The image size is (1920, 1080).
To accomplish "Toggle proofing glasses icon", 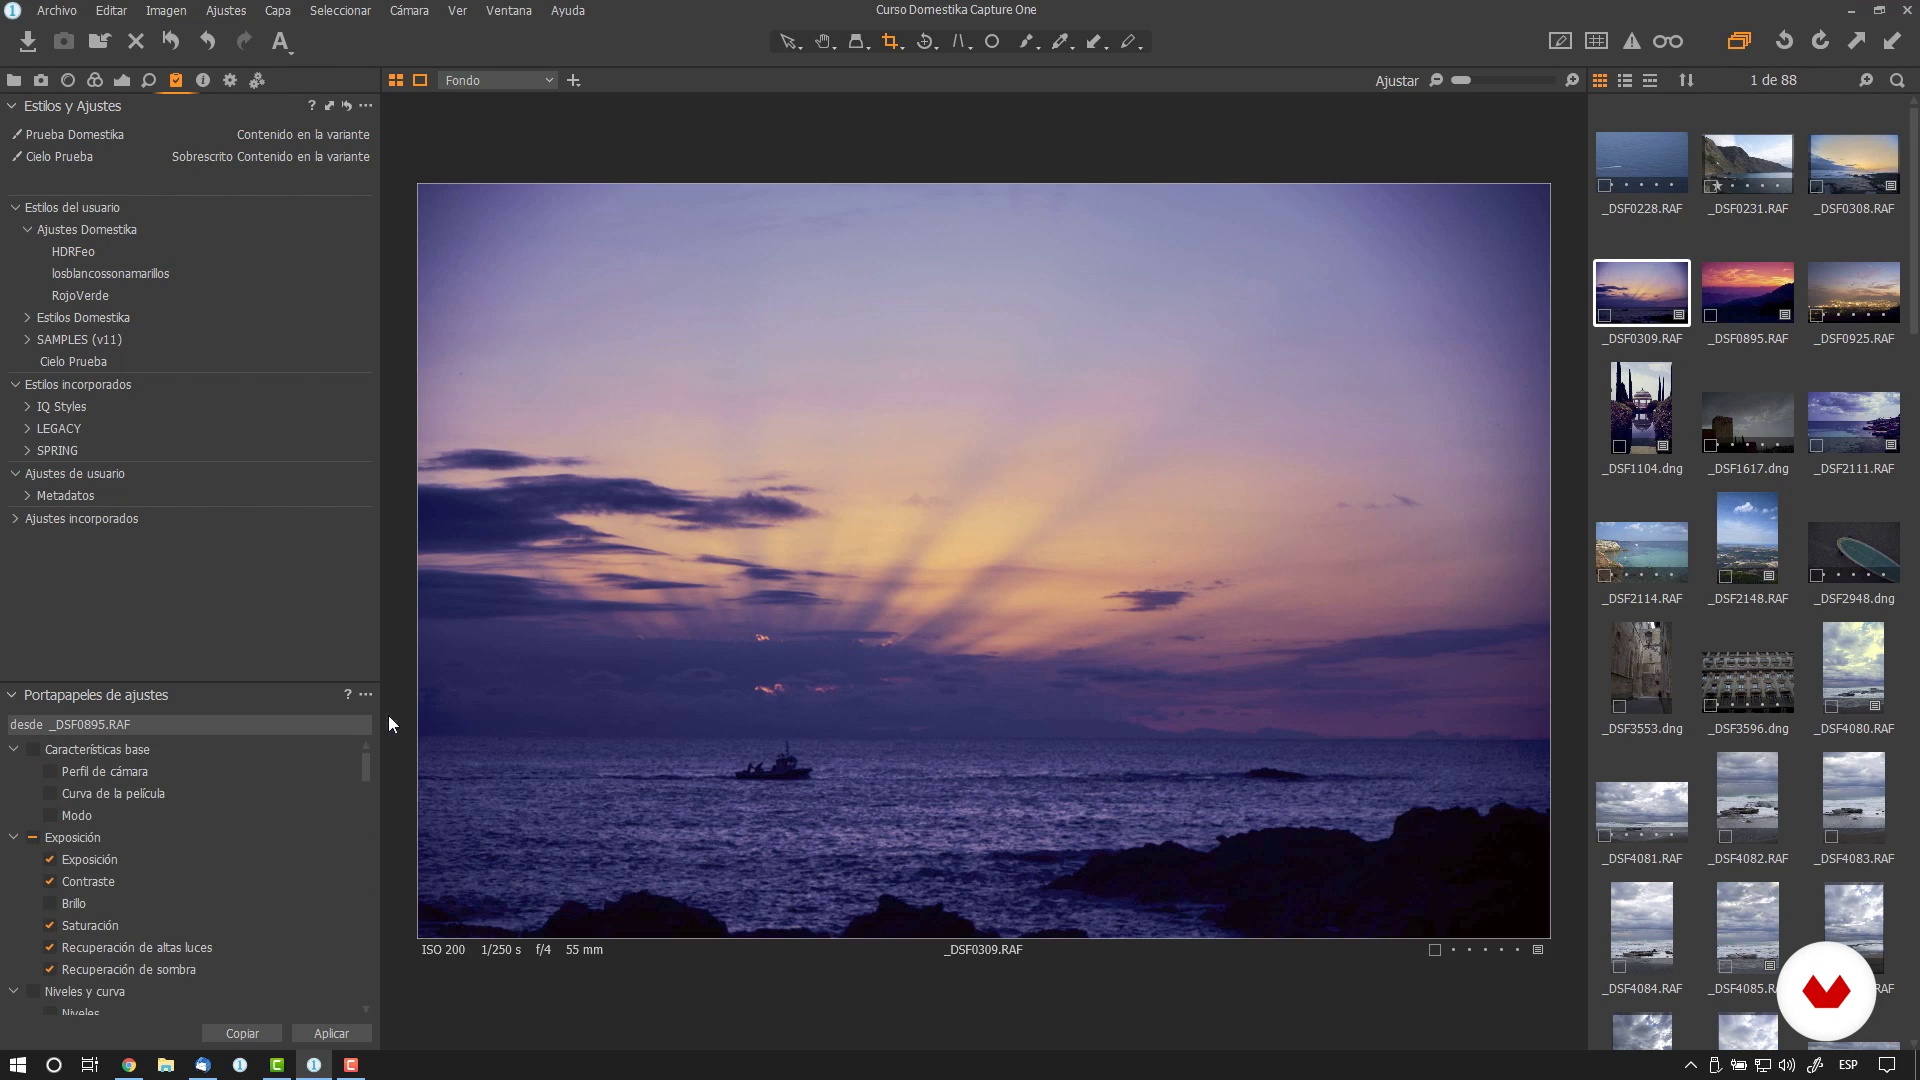I will 1668,41.
